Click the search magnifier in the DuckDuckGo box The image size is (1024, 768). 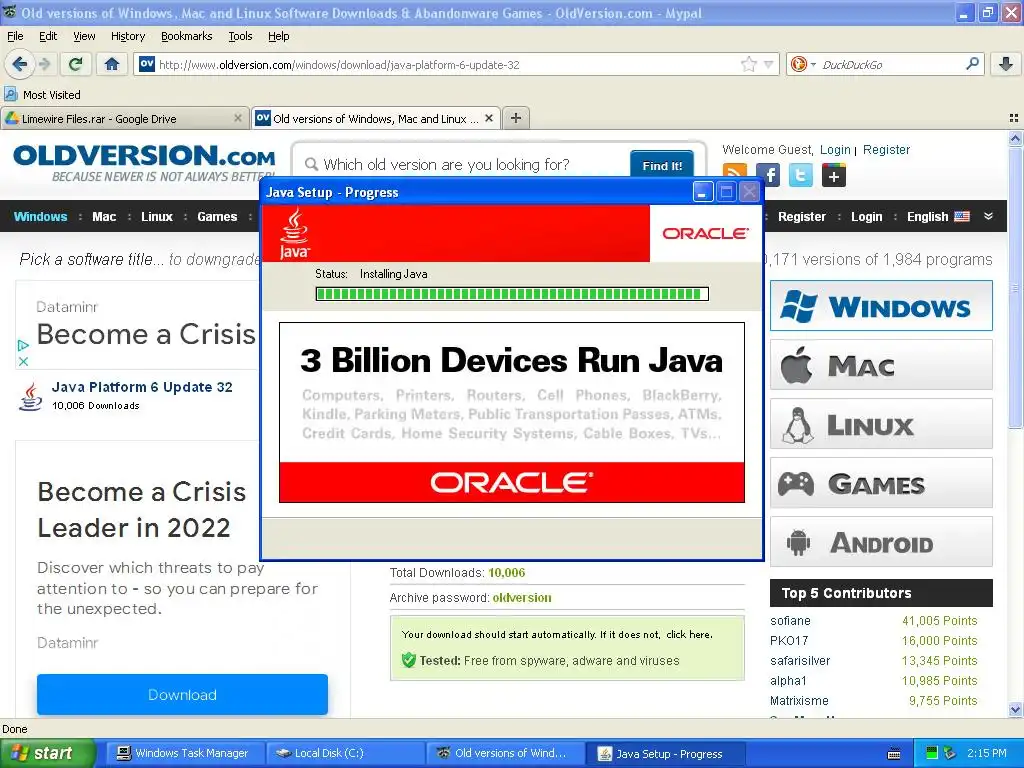(972, 64)
